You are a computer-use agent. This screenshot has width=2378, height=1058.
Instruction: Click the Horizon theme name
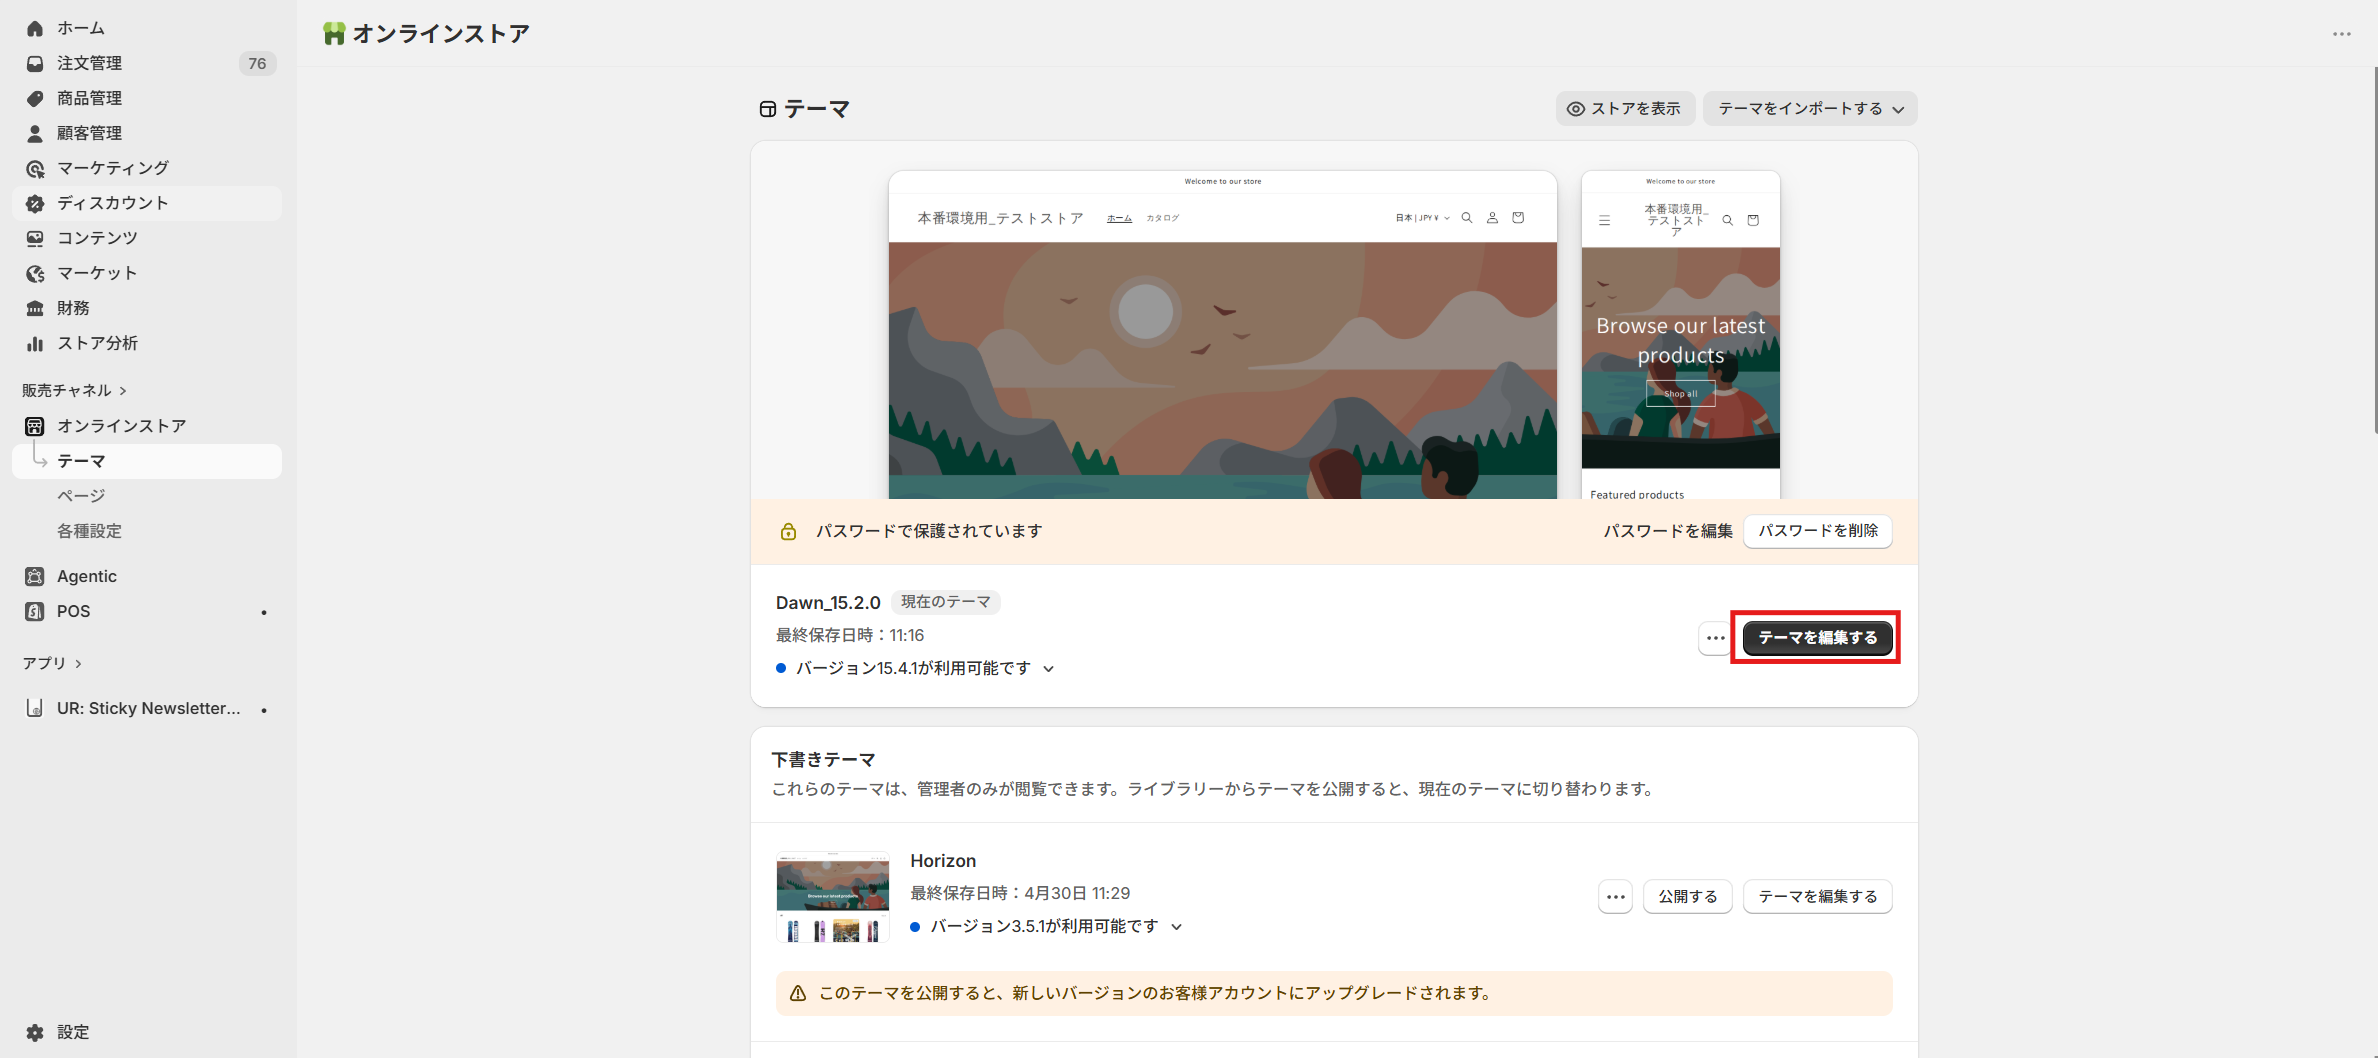coord(943,861)
